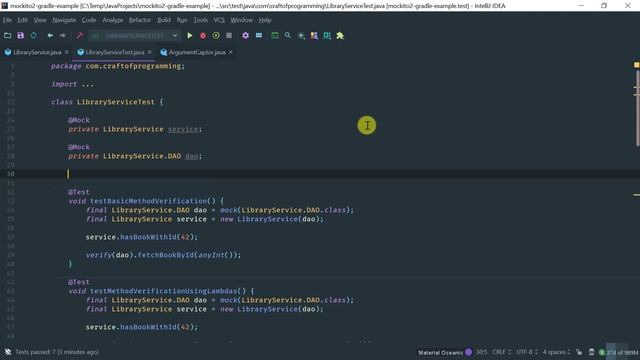This screenshot has height=360, width=640.
Task: Open Settings via purple gear icon
Action: click(x=245, y=36)
